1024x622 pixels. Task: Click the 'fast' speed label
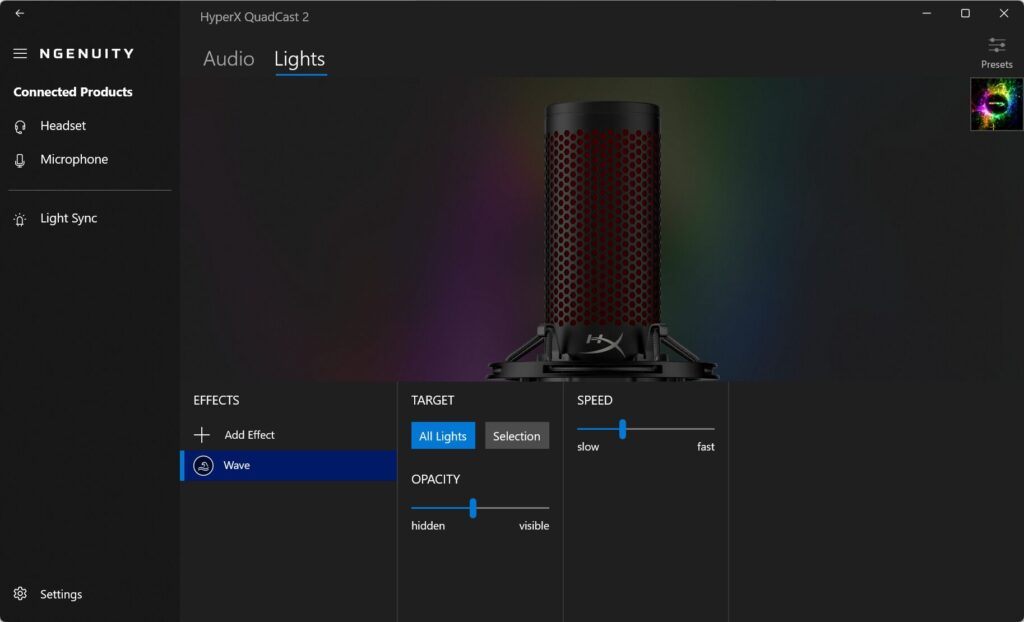click(x=706, y=447)
